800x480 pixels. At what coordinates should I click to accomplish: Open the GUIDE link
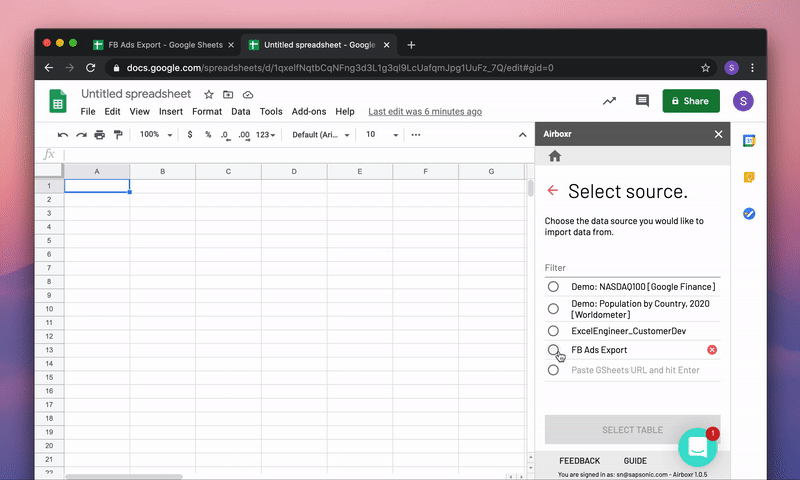(x=635, y=461)
